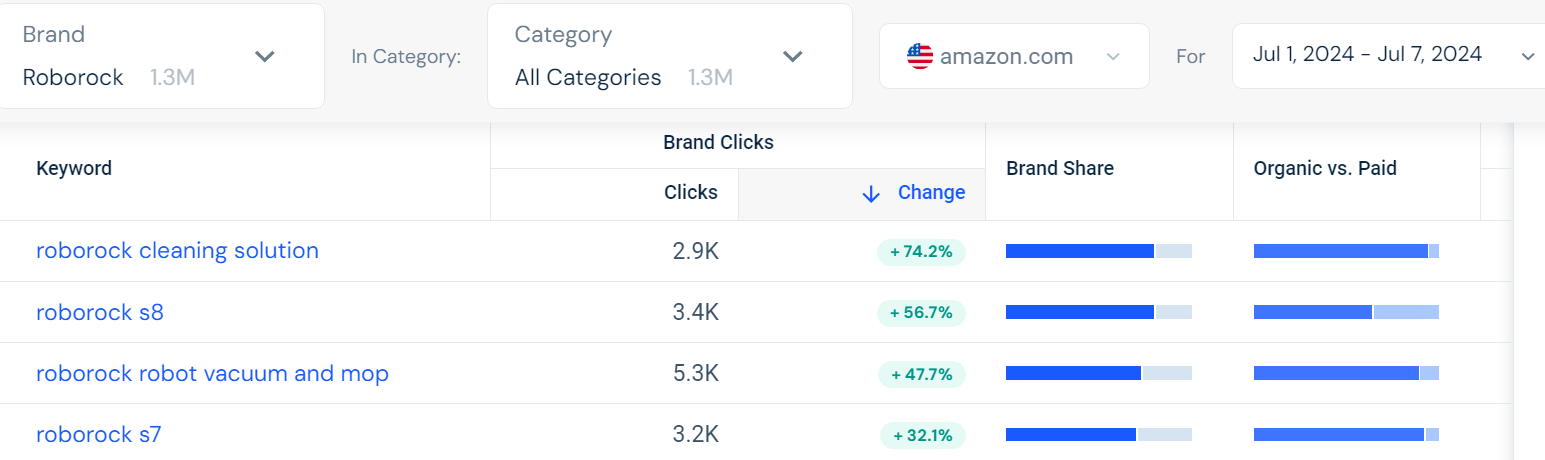
Task: Click the Organic vs. Paid column header
Action: (1324, 168)
